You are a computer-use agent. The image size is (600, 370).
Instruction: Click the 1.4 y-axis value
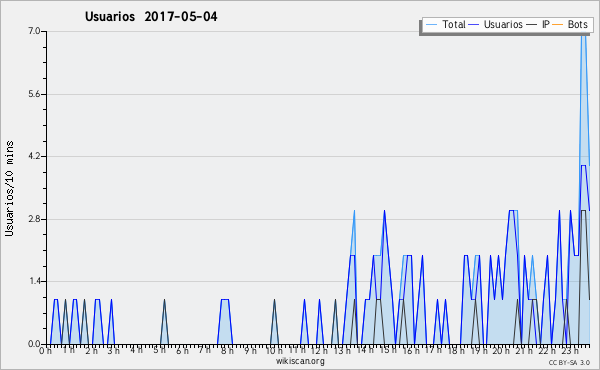[x=34, y=282]
